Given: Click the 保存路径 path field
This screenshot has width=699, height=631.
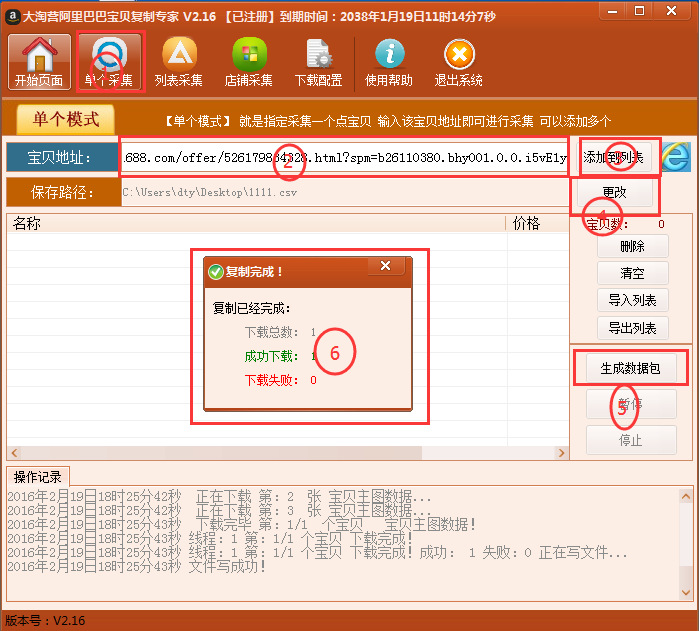Looking at the screenshot, I should tap(345, 192).
